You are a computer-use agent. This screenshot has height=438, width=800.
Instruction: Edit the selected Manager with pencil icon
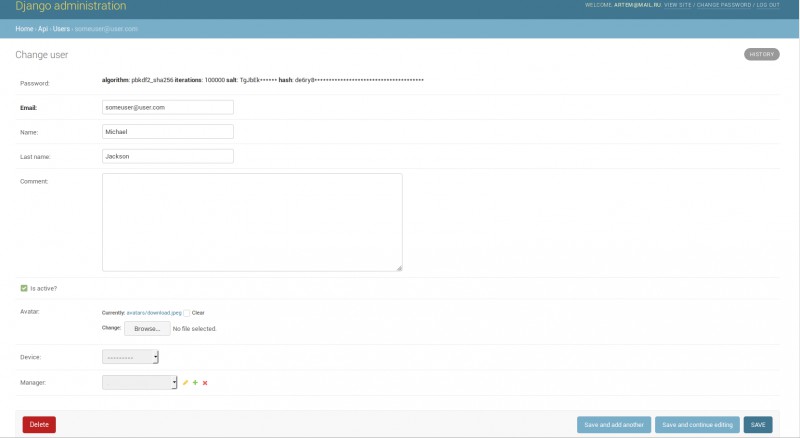(x=185, y=382)
